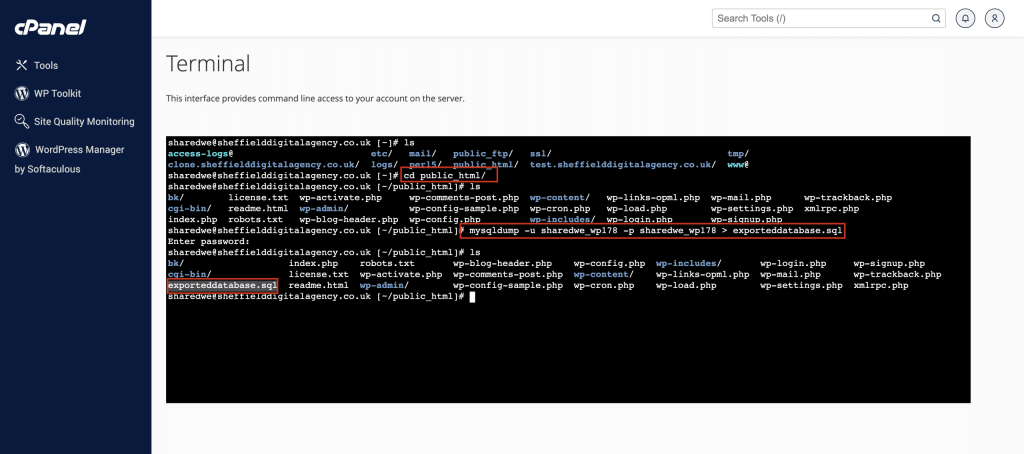Click 'Enter password:' line in terminal
This screenshot has height=454, width=1024.
click(208, 241)
